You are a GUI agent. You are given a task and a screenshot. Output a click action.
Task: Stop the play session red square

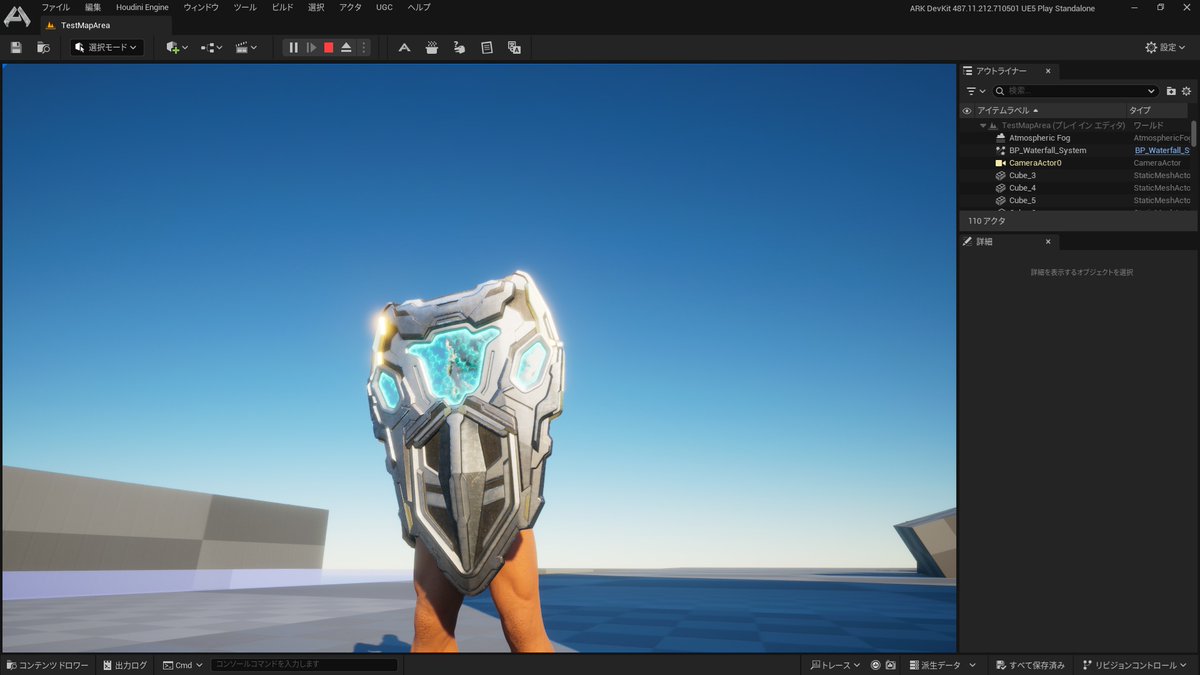[x=328, y=47]
